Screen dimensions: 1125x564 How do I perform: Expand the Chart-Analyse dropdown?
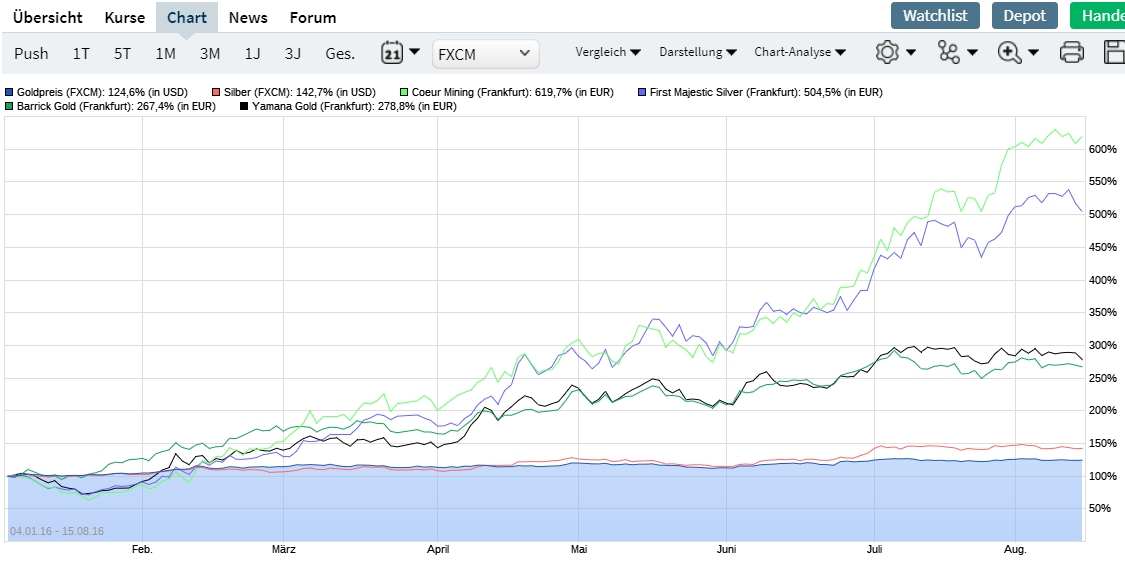coord(800,53)
